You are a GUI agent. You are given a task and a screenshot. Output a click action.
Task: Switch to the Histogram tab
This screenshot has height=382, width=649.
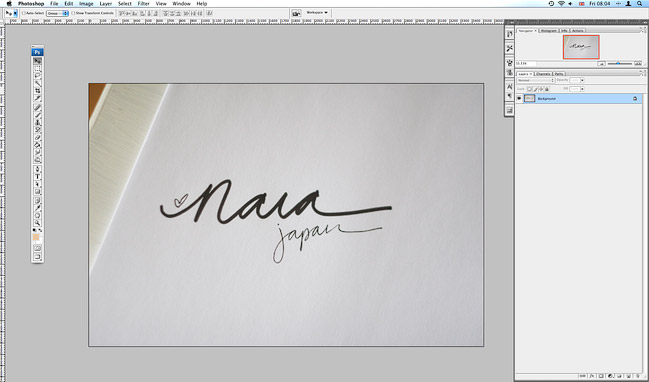(x=549, y=31)
